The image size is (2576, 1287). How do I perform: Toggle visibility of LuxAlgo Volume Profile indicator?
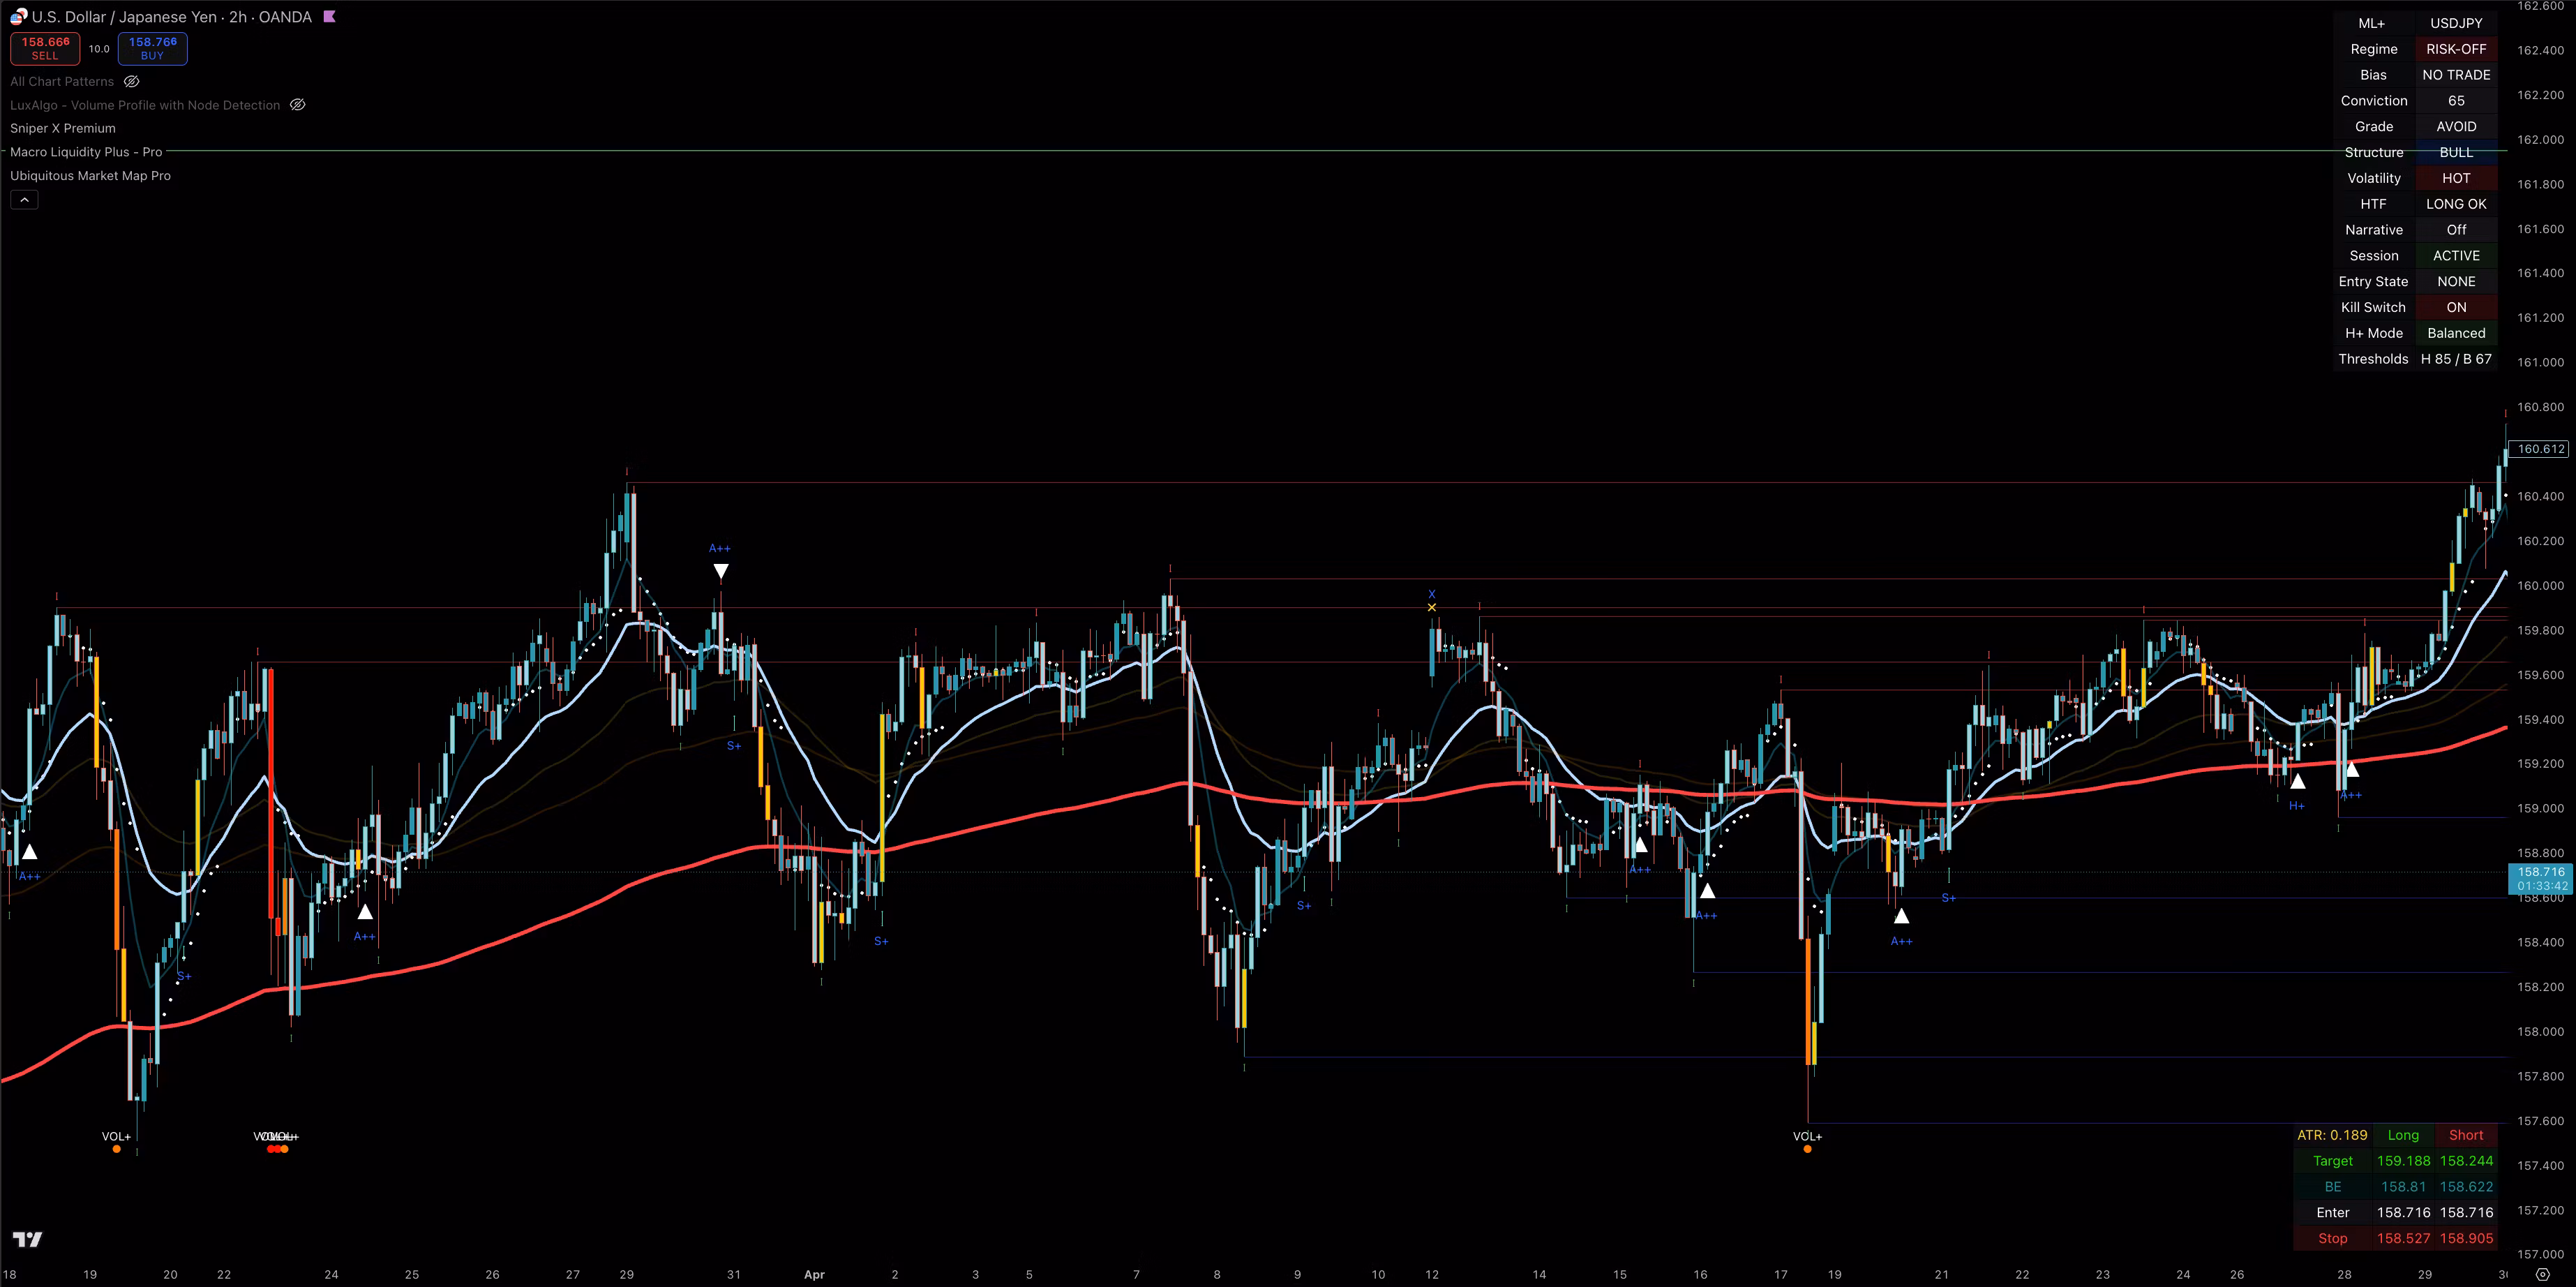(297, 105)
